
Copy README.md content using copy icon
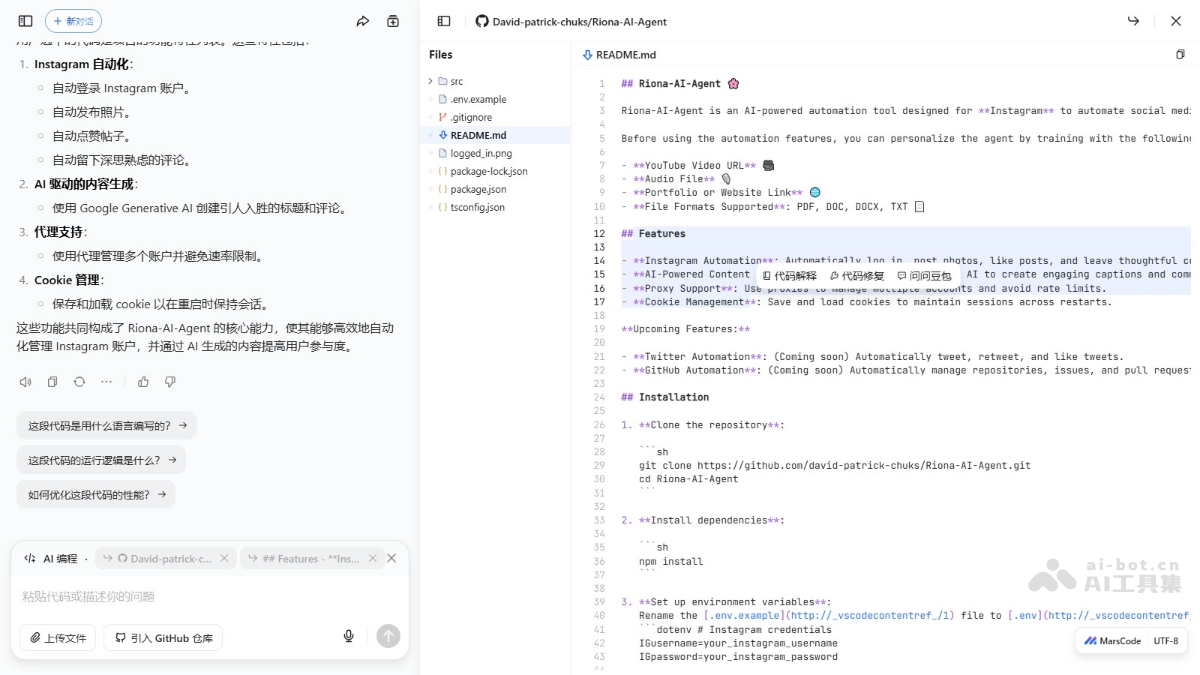[x=1180, y=55]
